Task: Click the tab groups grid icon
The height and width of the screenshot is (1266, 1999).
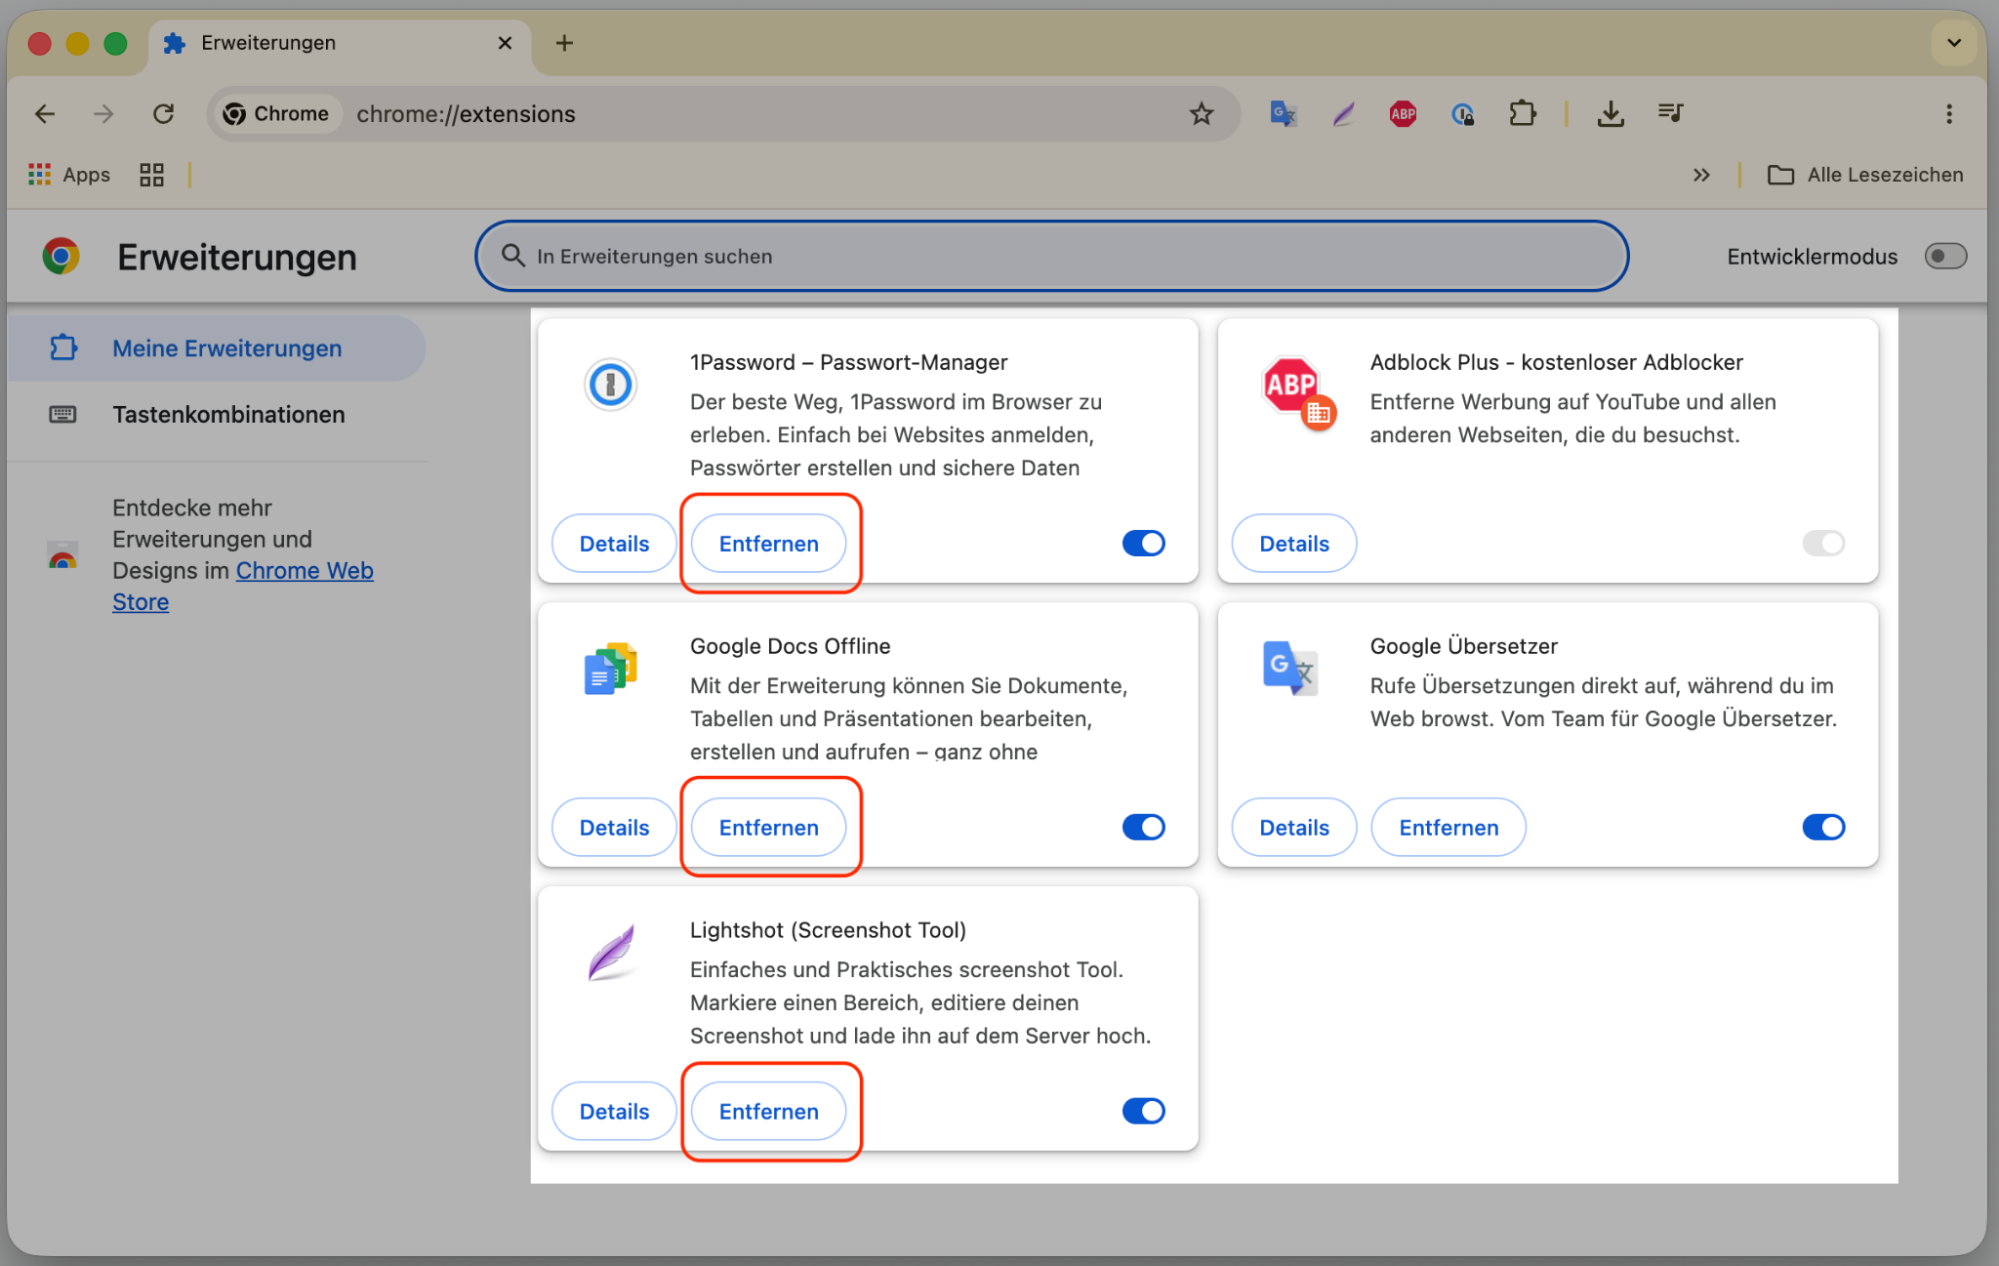Action: click(x=151, y=175)
